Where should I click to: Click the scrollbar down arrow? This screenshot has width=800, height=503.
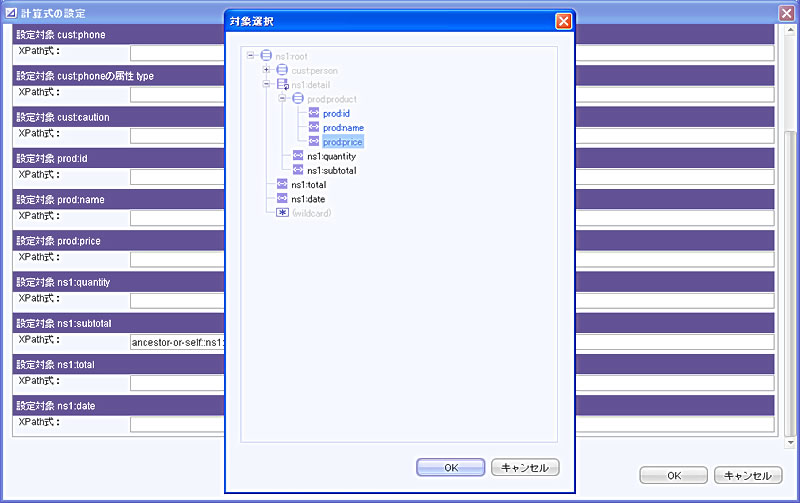pos(790,443)
